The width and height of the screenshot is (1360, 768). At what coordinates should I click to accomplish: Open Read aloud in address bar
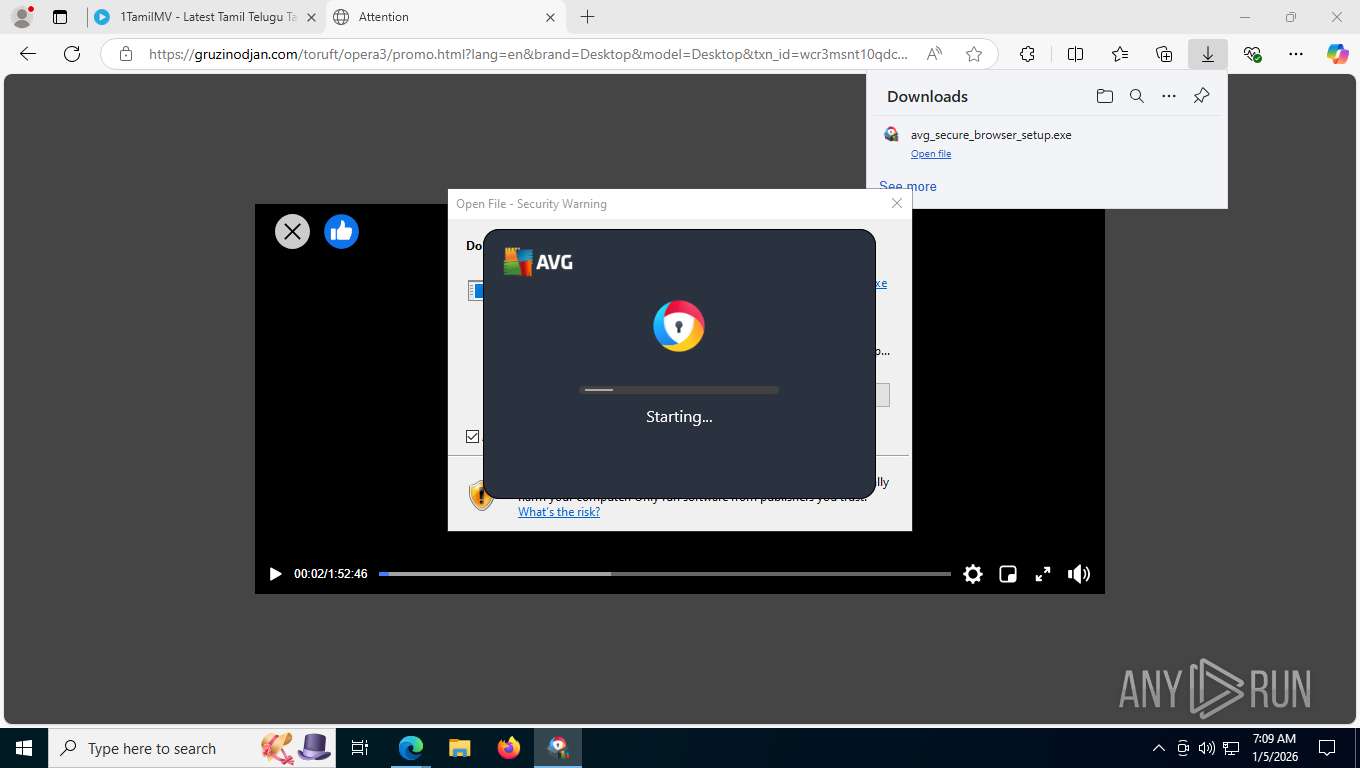pyautogui.click(x=934, y=54)
